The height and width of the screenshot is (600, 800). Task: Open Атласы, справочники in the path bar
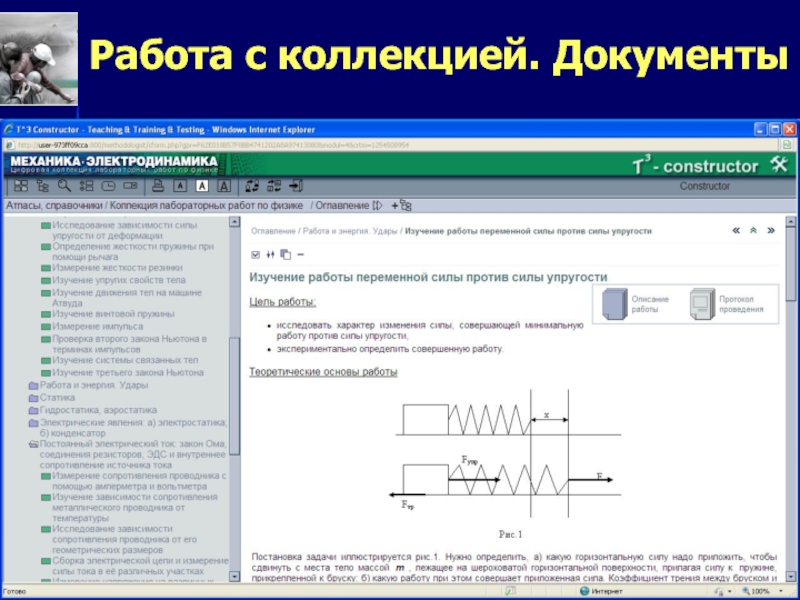[54, 206]
